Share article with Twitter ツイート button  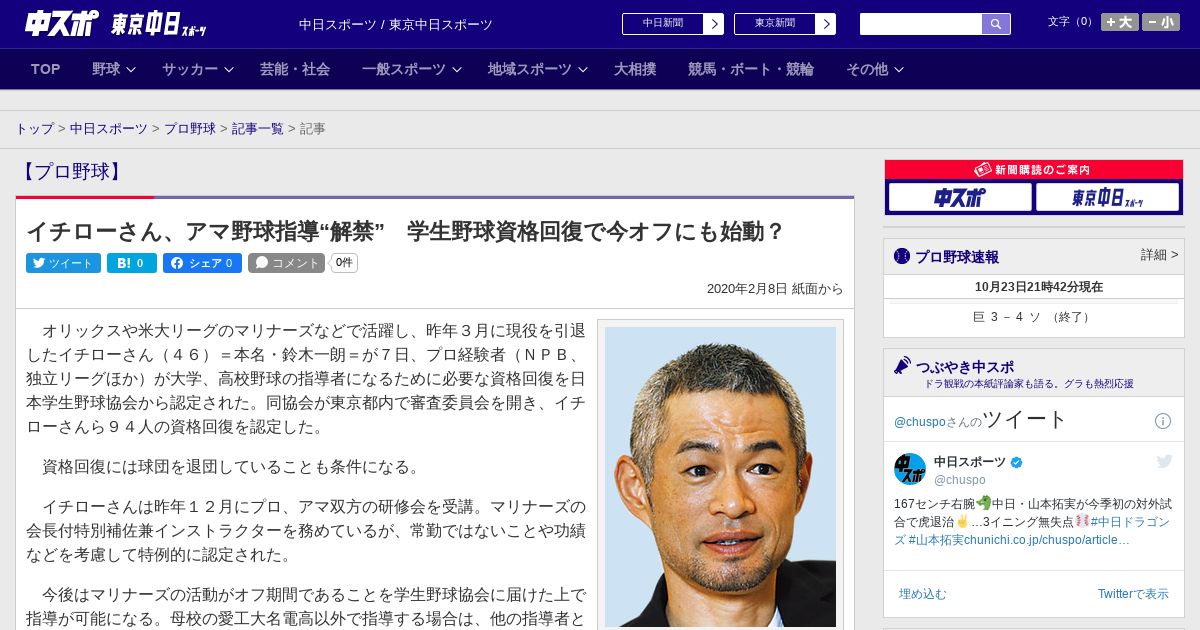pyautogui.click(x=63, y=263)
